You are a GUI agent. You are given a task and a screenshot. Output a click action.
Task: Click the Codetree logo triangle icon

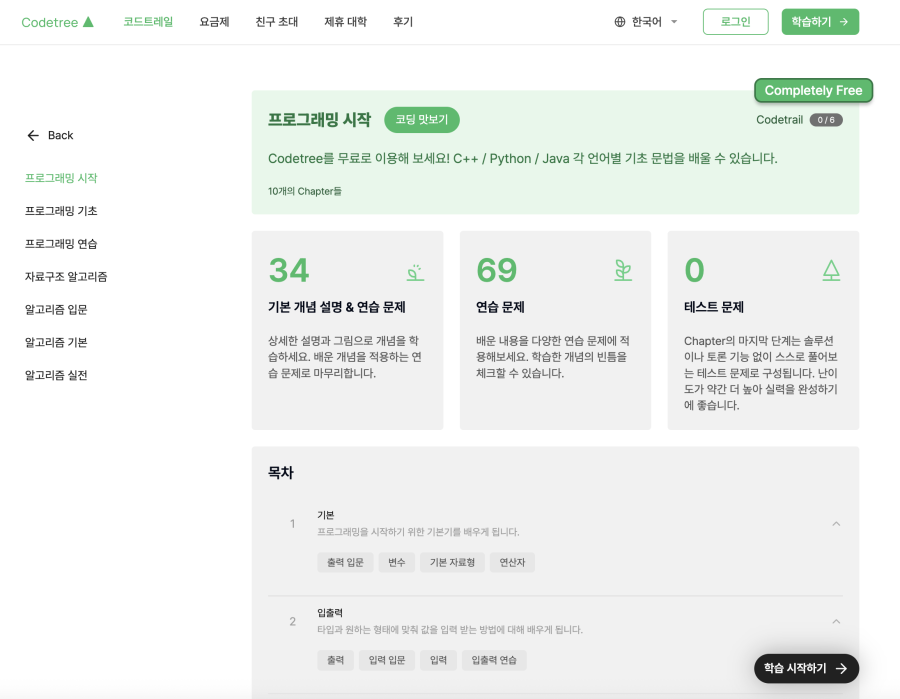[x=88, y=22]
